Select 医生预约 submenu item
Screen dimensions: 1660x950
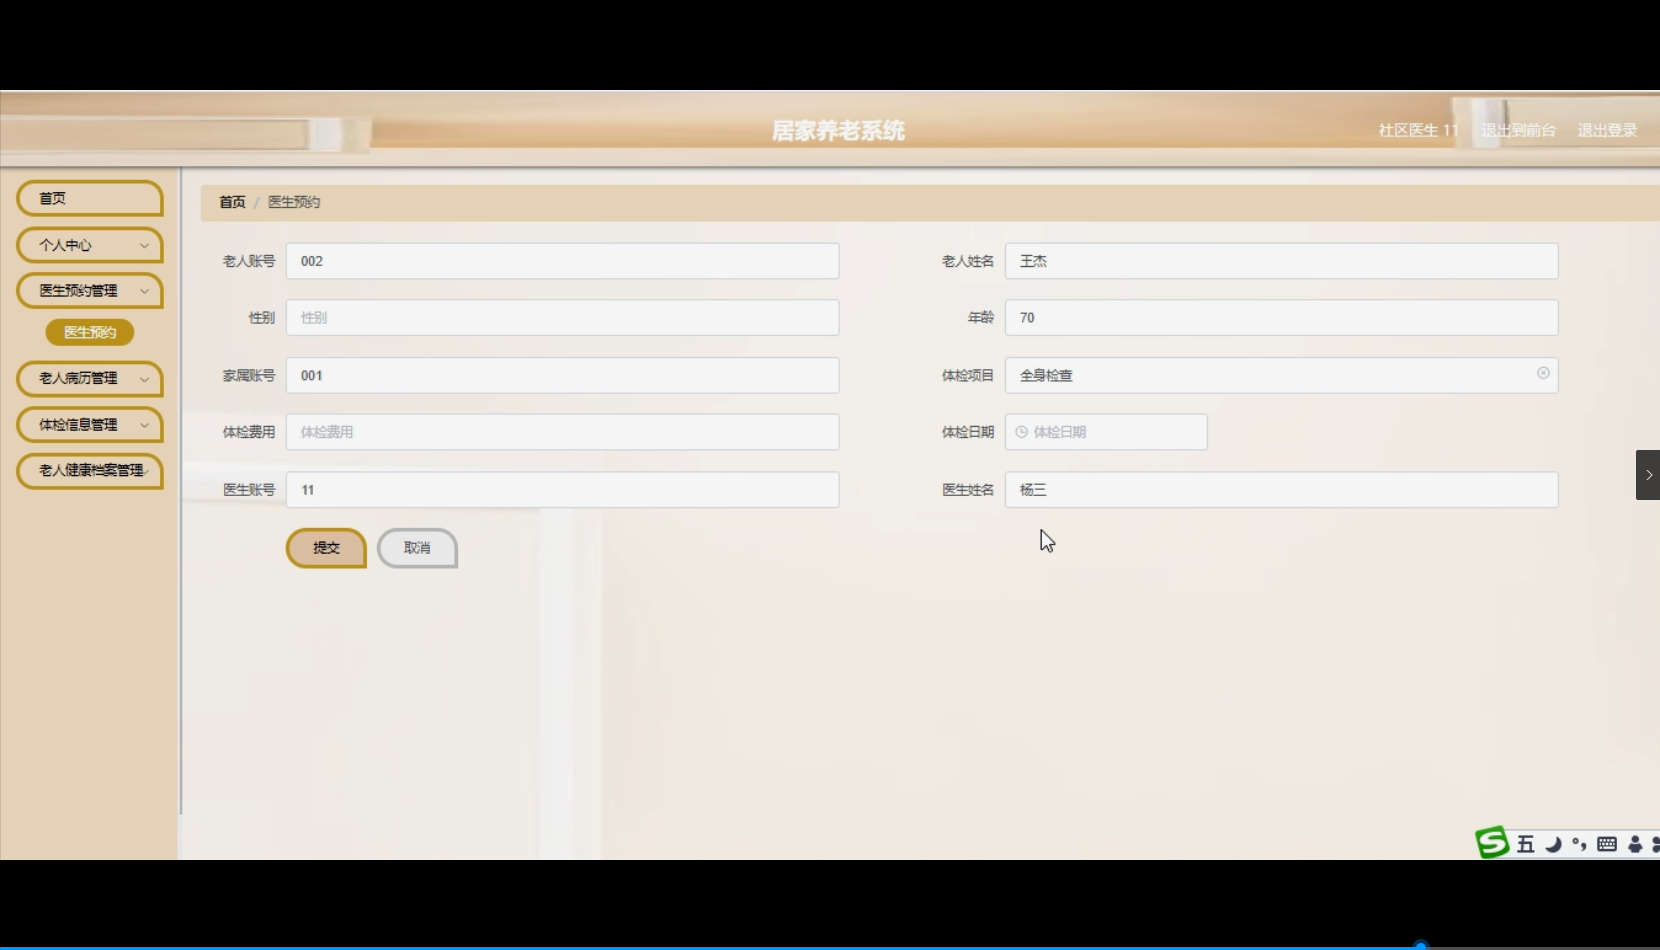[x=90, y=332]
